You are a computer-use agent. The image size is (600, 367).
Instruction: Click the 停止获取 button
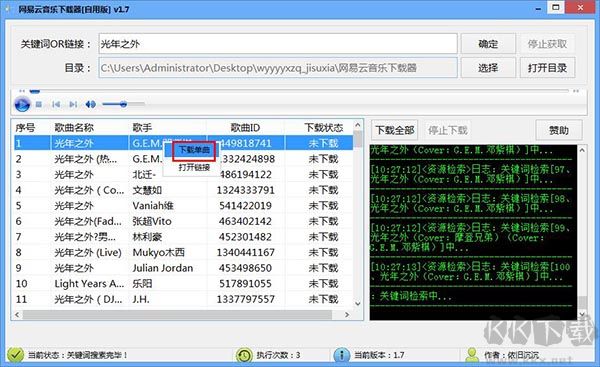click(547, 44)
